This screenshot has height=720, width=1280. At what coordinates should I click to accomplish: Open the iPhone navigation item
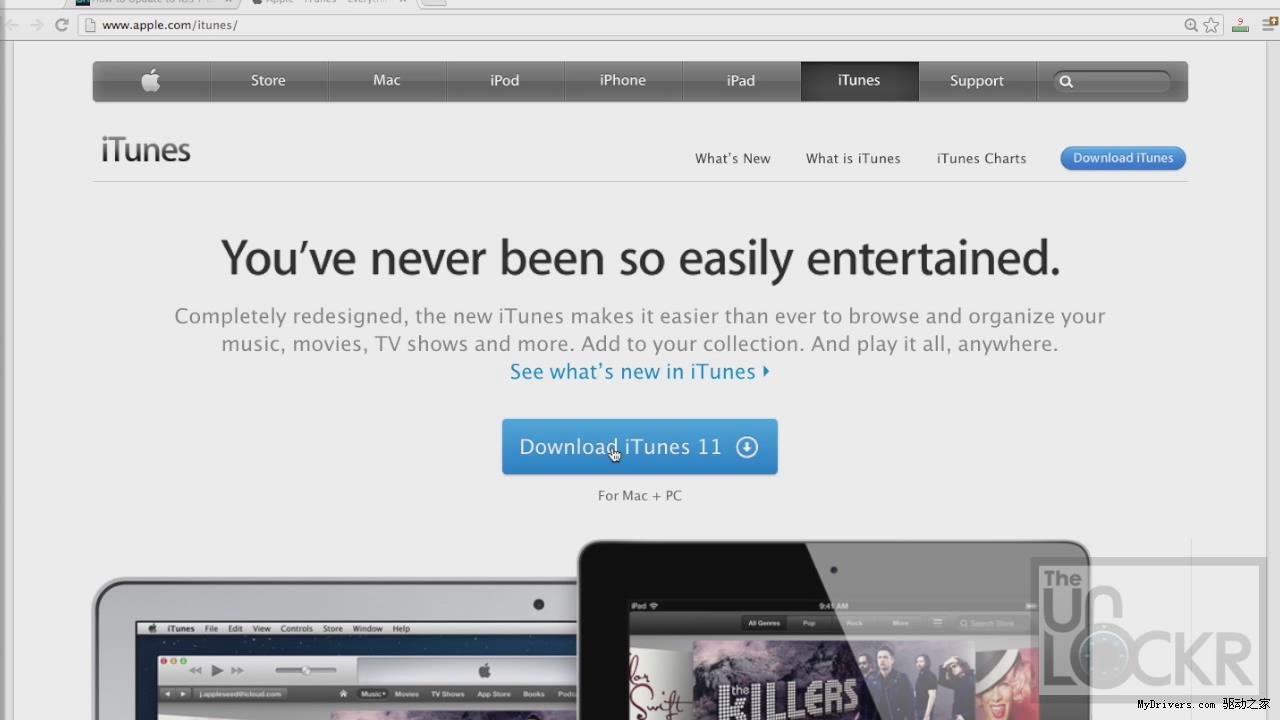[x=623, y=81]
